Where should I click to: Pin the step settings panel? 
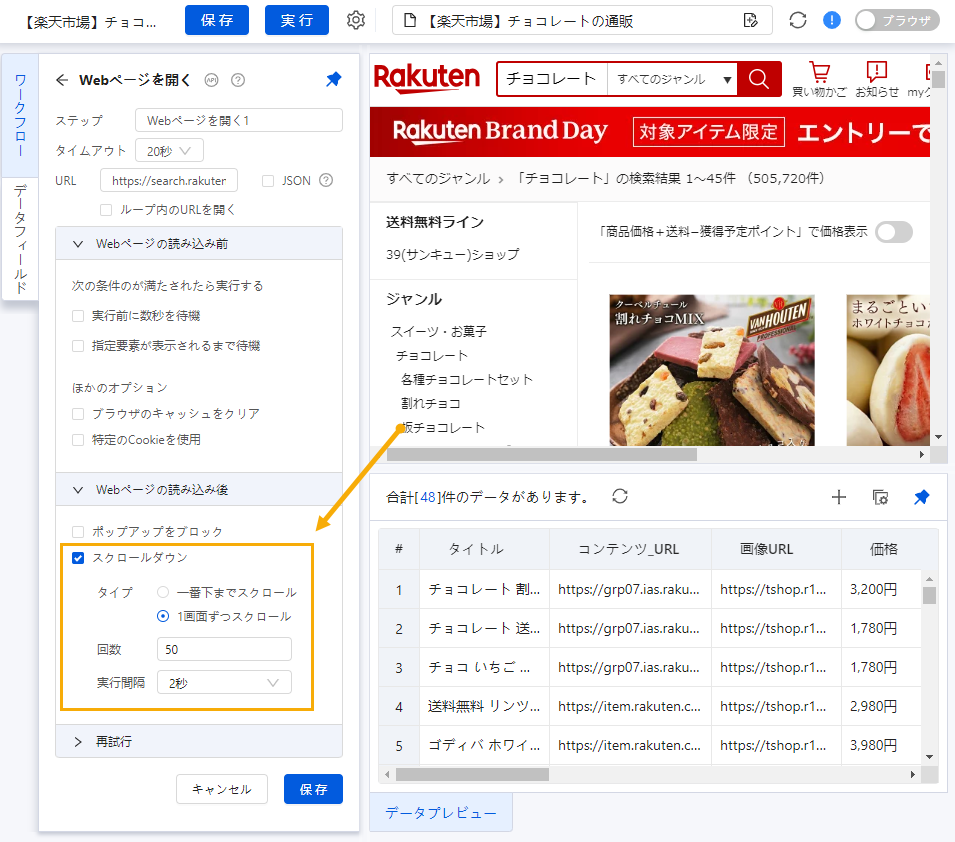tap(334, 79)
